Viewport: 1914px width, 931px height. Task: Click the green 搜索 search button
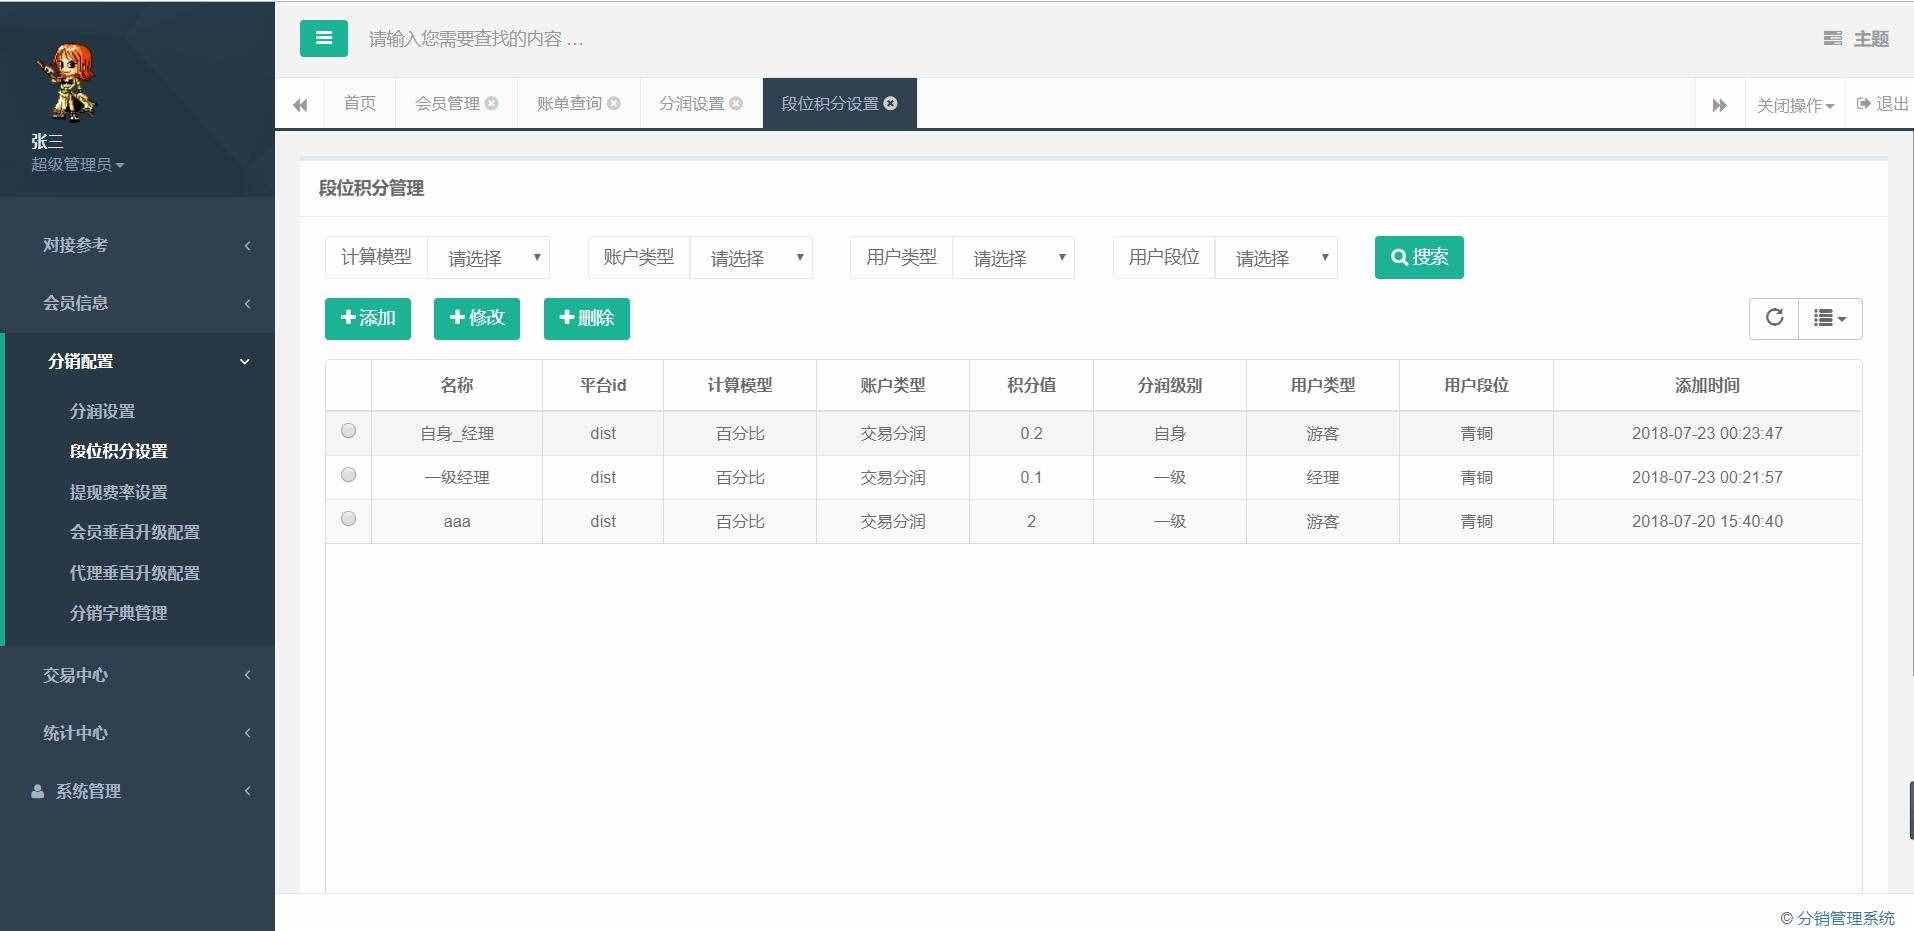pyautogui.click(x=1419, y=257)
